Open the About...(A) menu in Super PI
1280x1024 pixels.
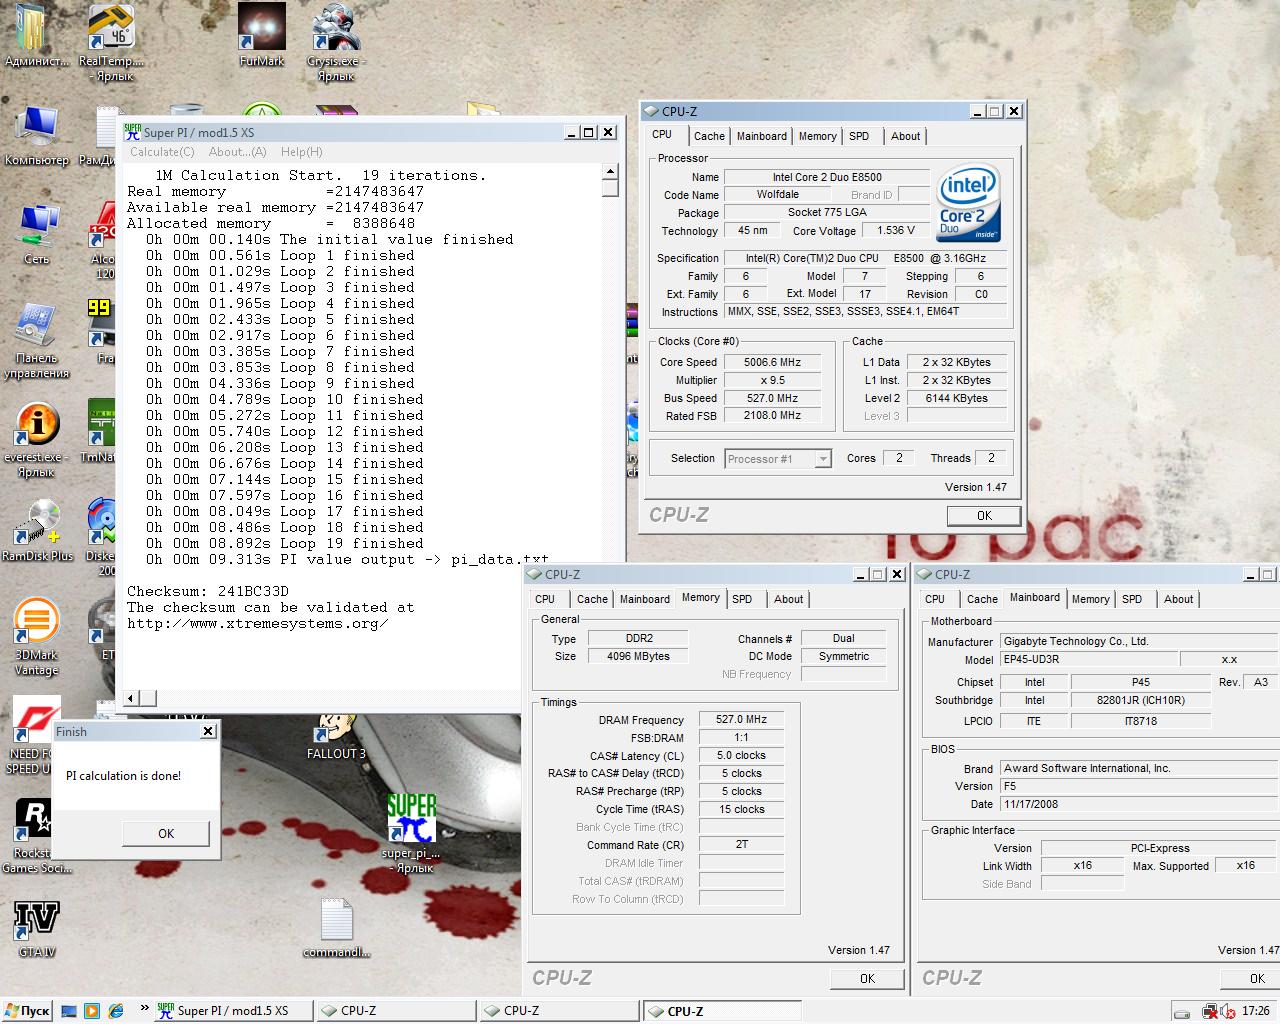pos(237,152)
